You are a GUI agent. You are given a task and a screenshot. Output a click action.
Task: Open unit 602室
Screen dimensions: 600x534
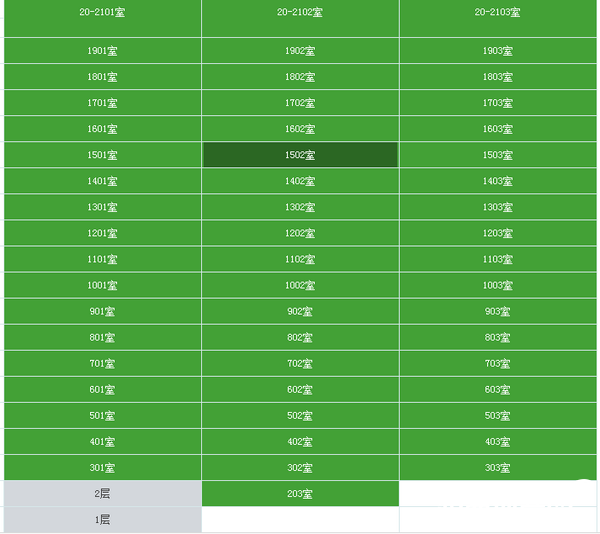pyautogui.click(x=300, y=389)
